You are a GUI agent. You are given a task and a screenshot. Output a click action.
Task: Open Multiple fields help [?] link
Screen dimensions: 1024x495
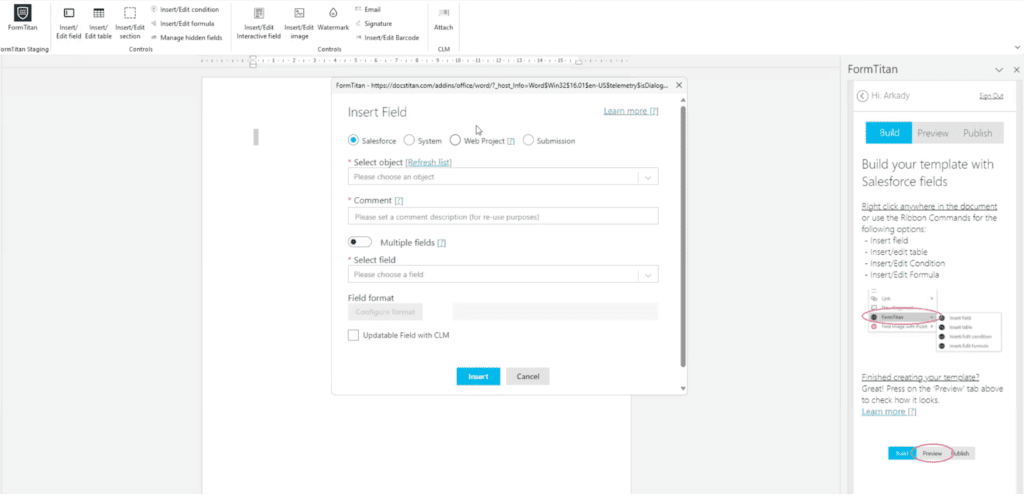coord(441,243)
